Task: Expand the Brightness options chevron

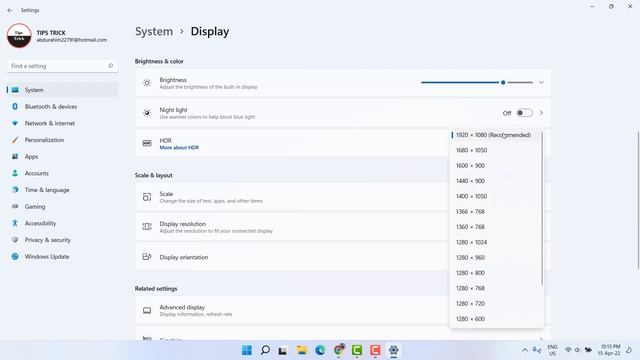Action: 541,82
